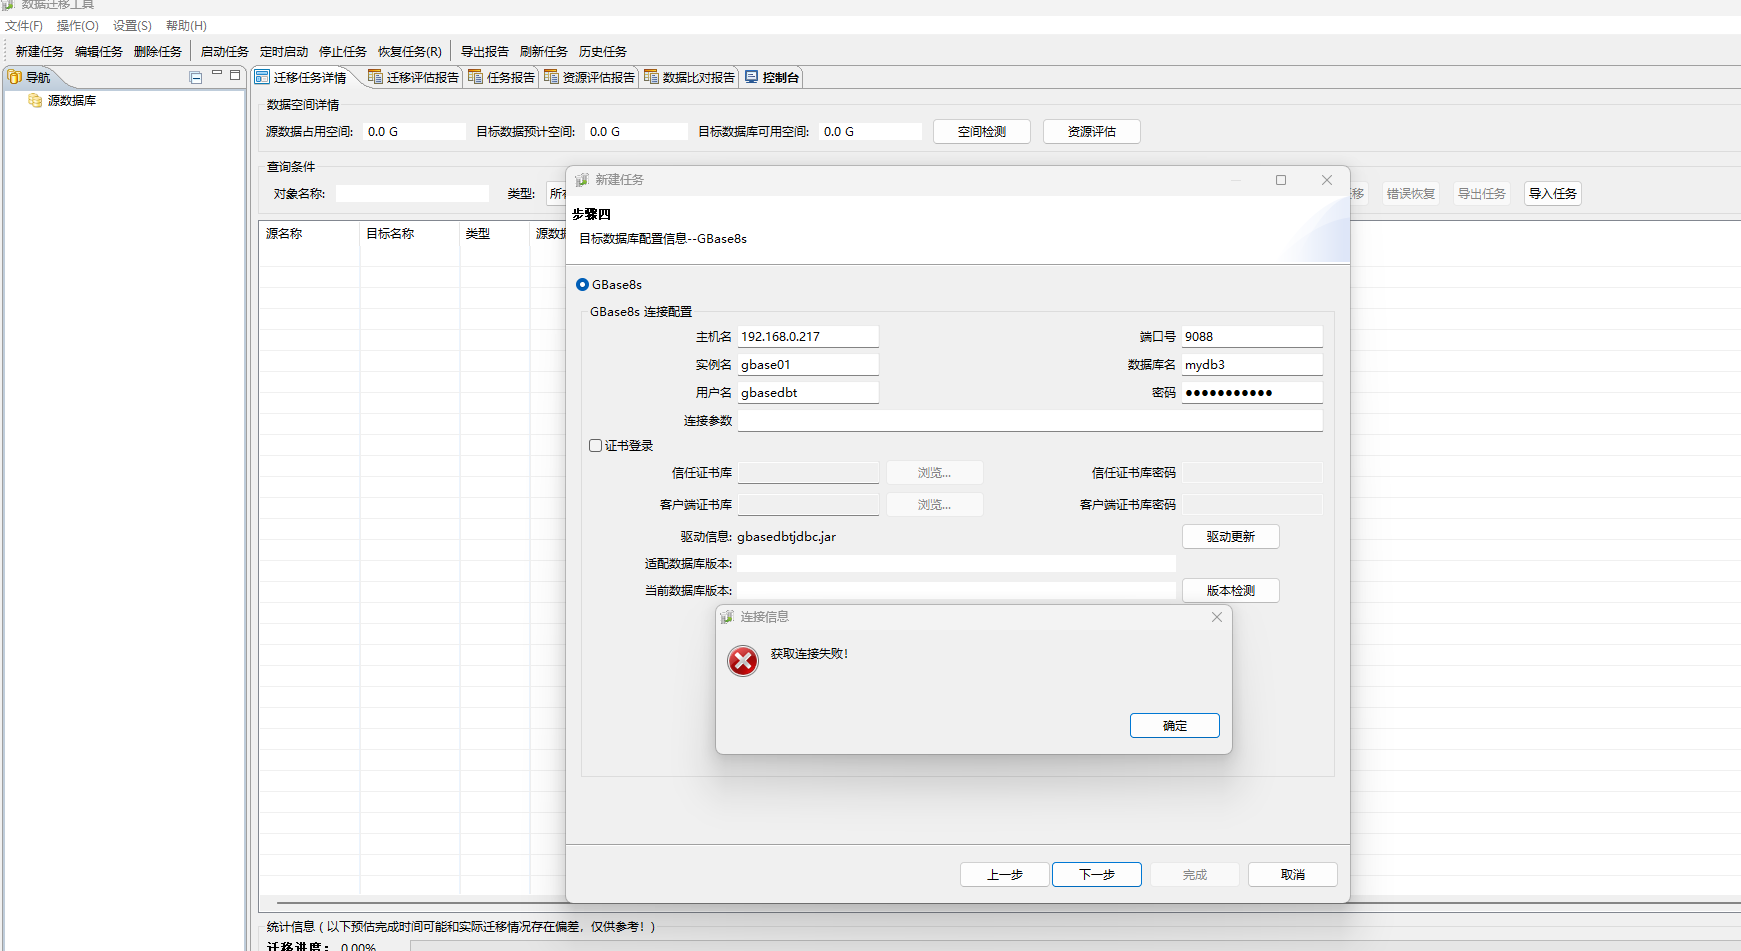The height and width of the screenshot is (951, 1741).
Task: Click 启动任务 in the toolbar
Action: pyautogui.click(x=224, y=52)
